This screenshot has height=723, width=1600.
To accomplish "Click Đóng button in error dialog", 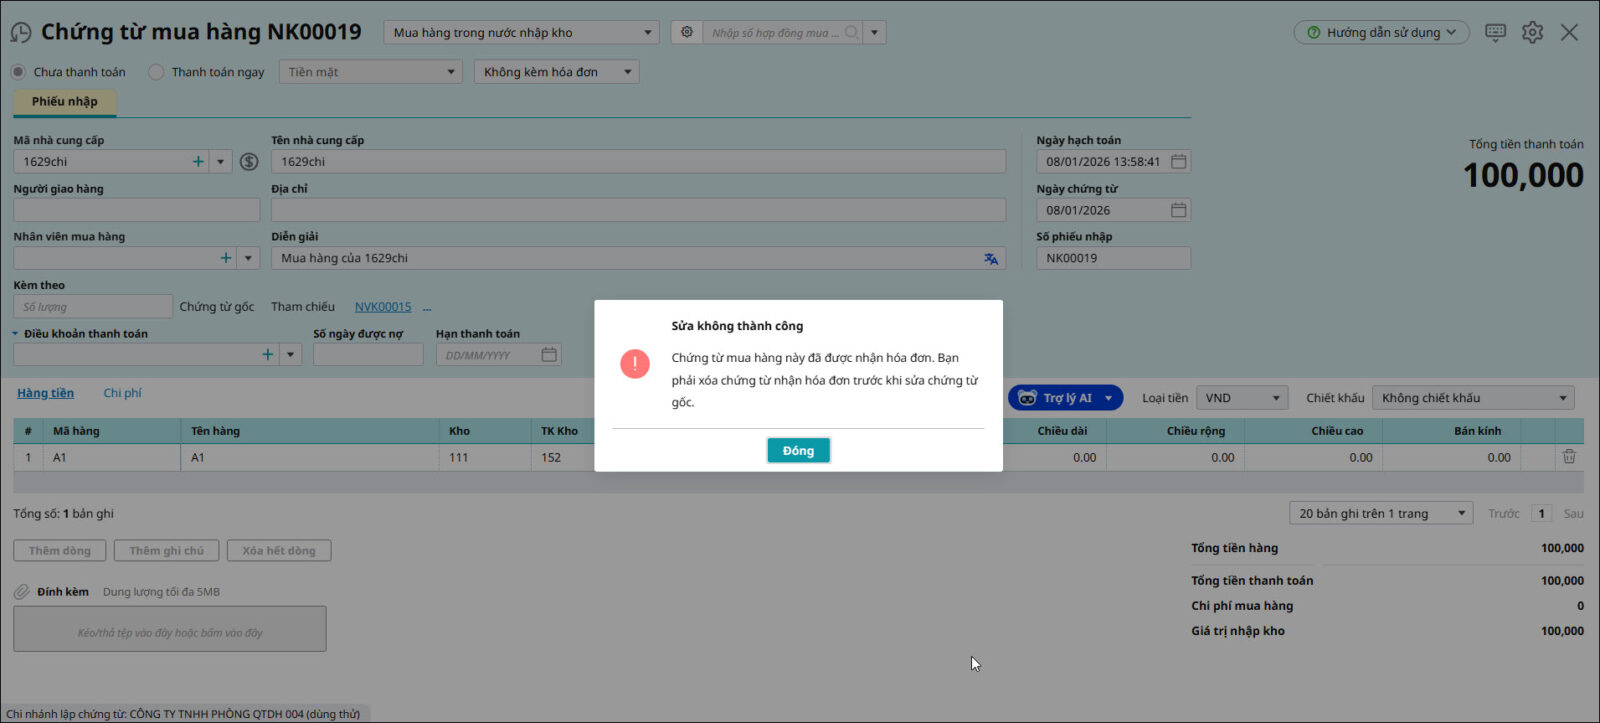I will click(x=798, y=451).
